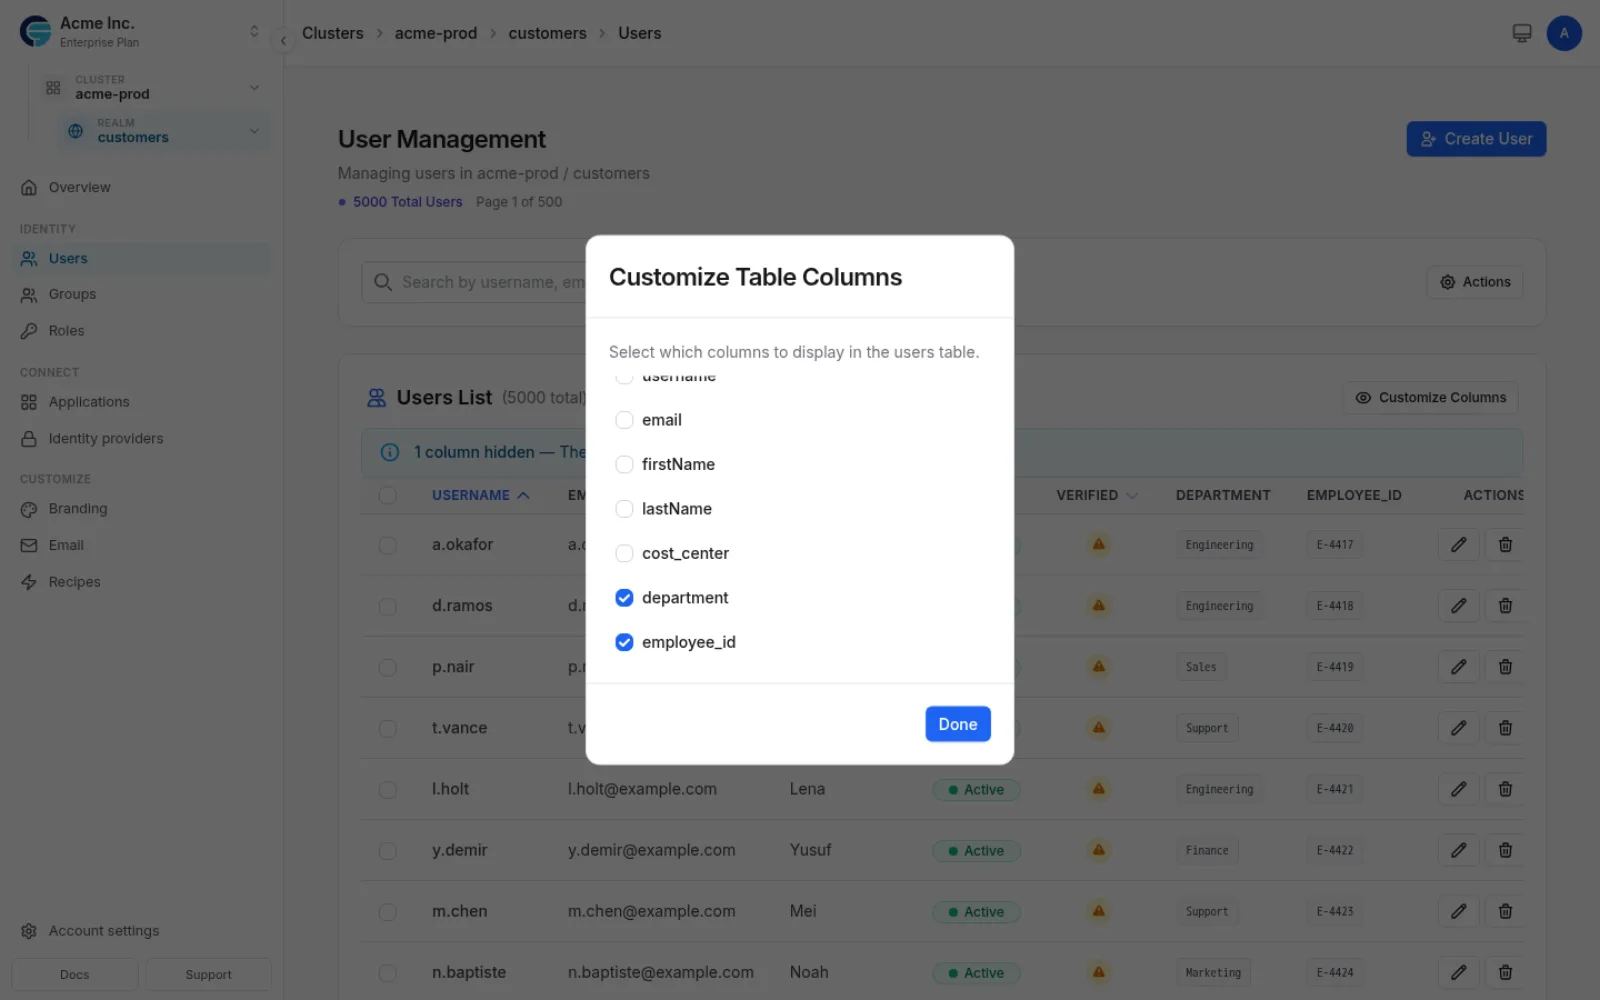
Task: Open Identity providers in the sidebar
Action: point(105,439)
